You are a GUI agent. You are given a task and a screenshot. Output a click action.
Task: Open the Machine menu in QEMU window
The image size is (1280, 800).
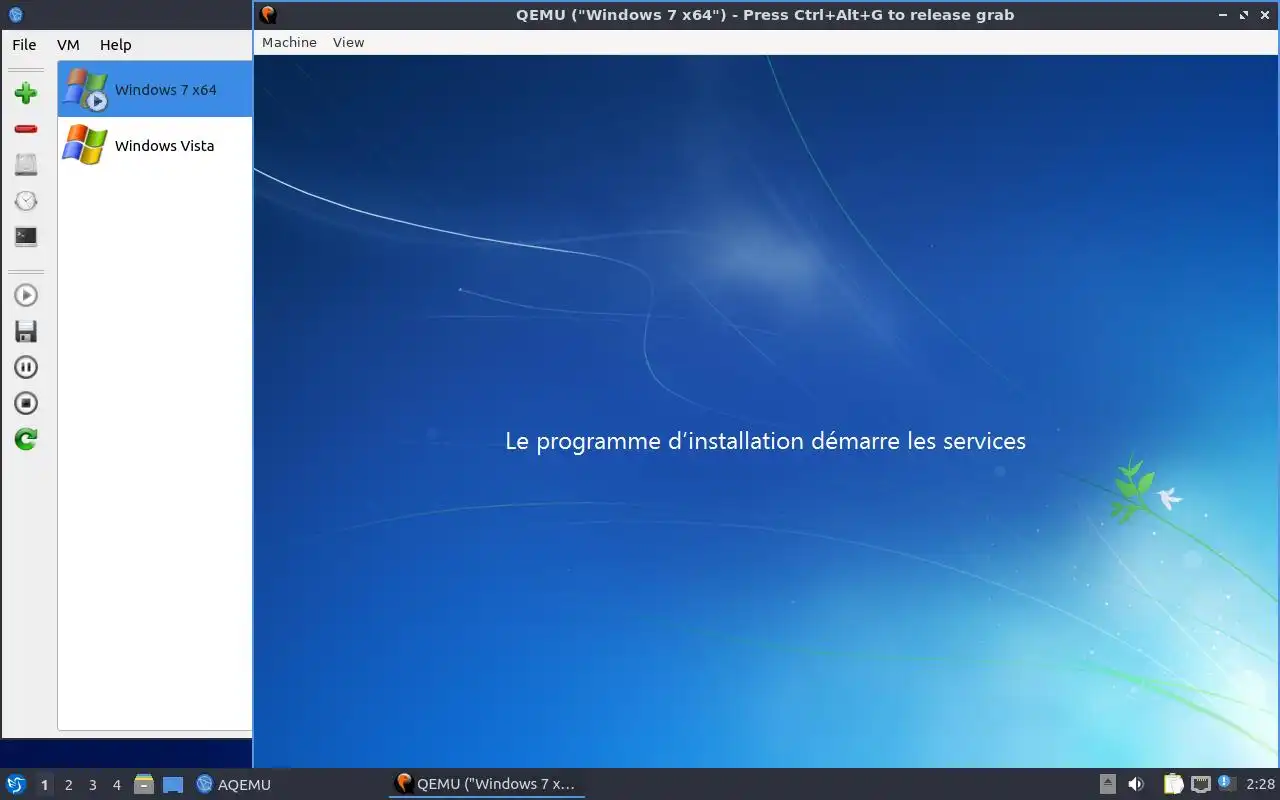289,42
